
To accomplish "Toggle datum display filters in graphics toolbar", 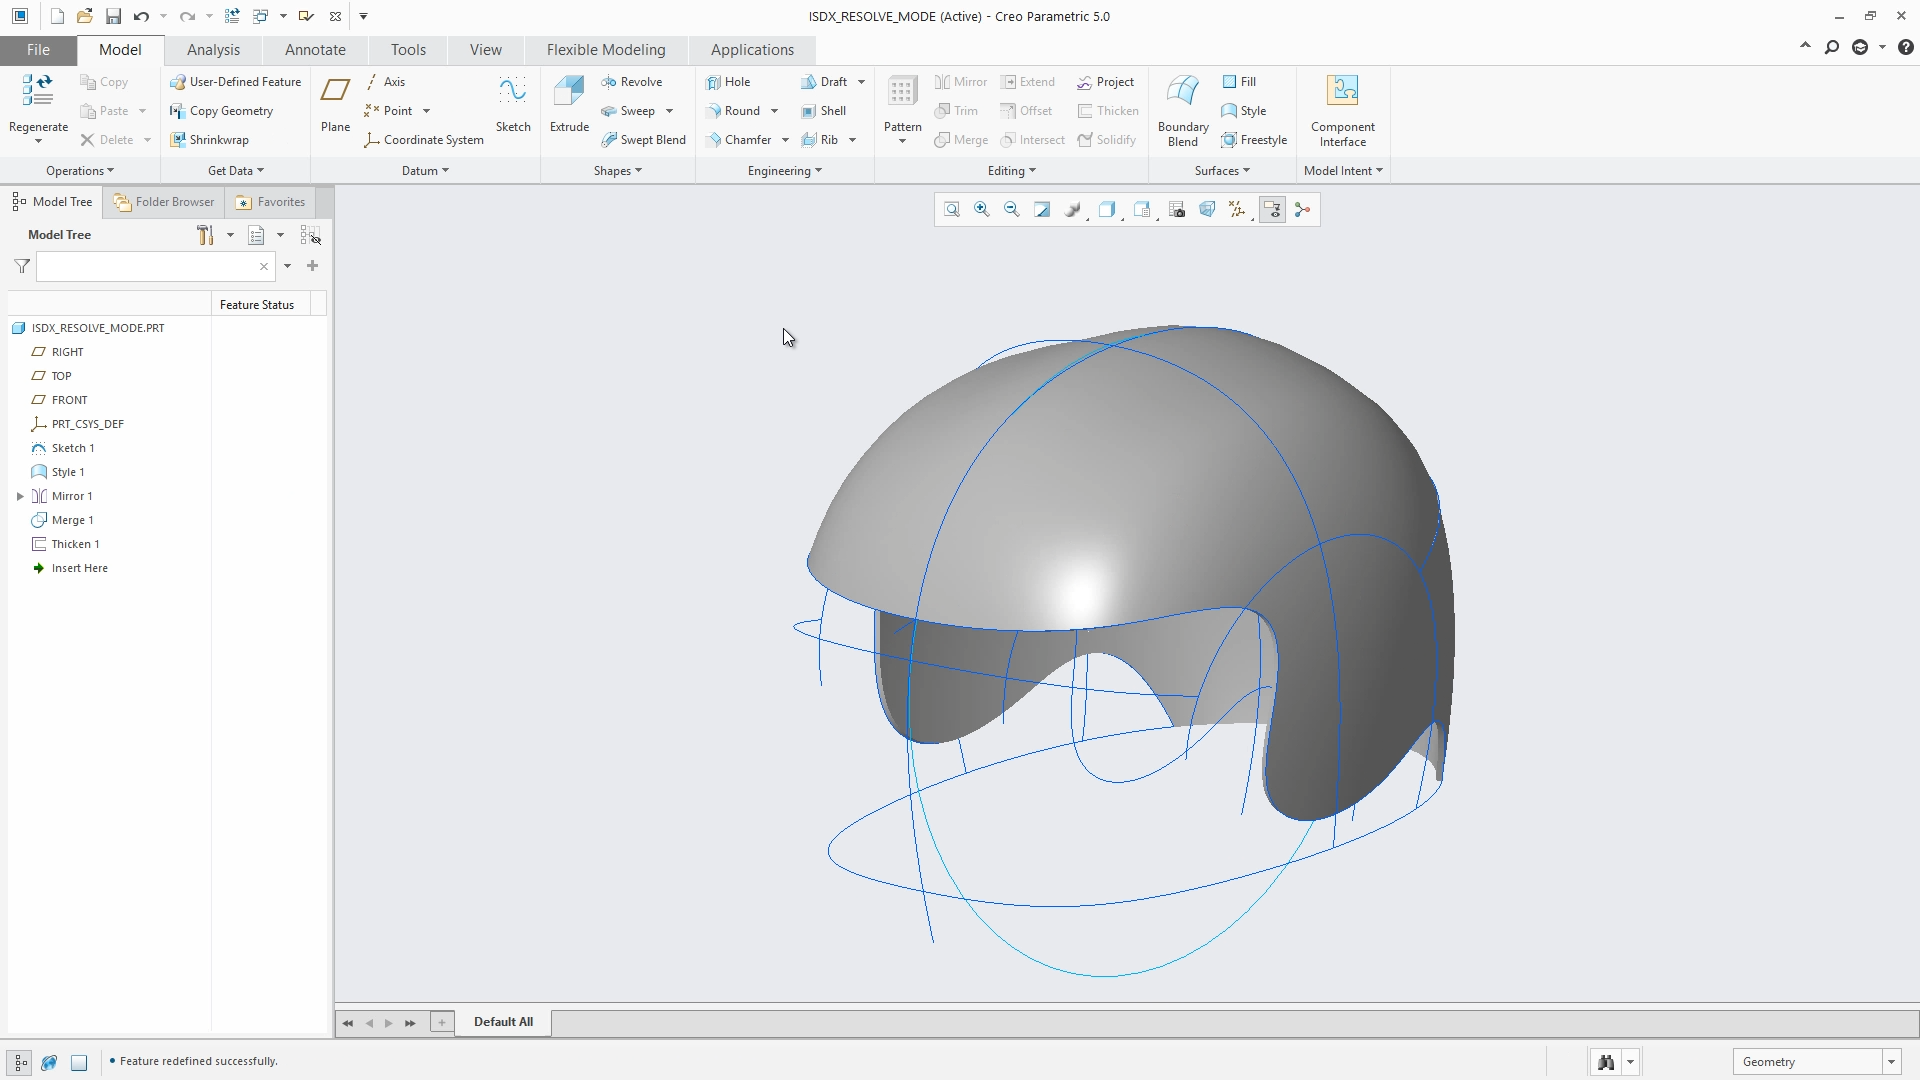I will pyautogui.click(x=1237, y=210).
